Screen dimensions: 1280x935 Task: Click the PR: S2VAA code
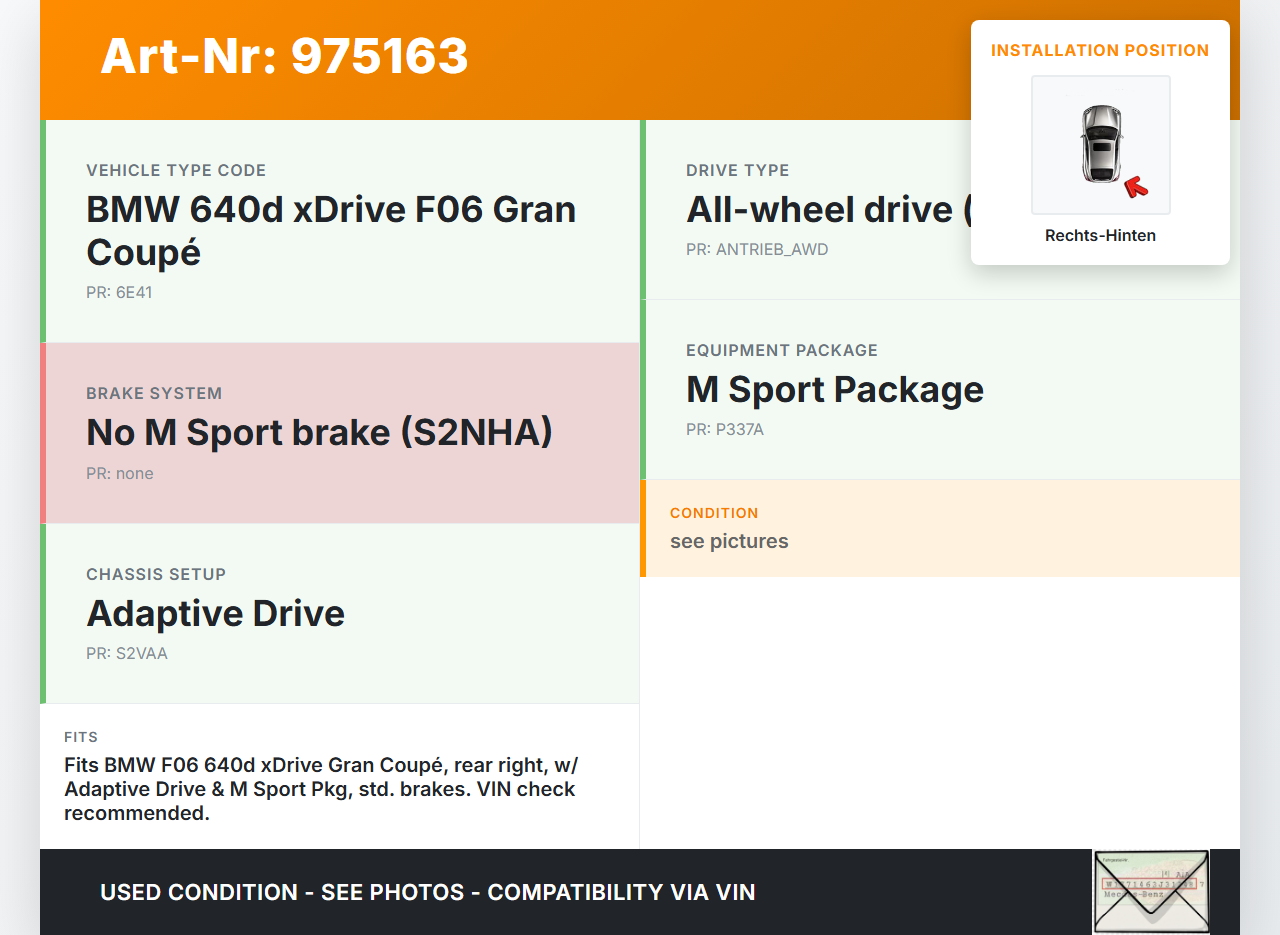point(127,654)
